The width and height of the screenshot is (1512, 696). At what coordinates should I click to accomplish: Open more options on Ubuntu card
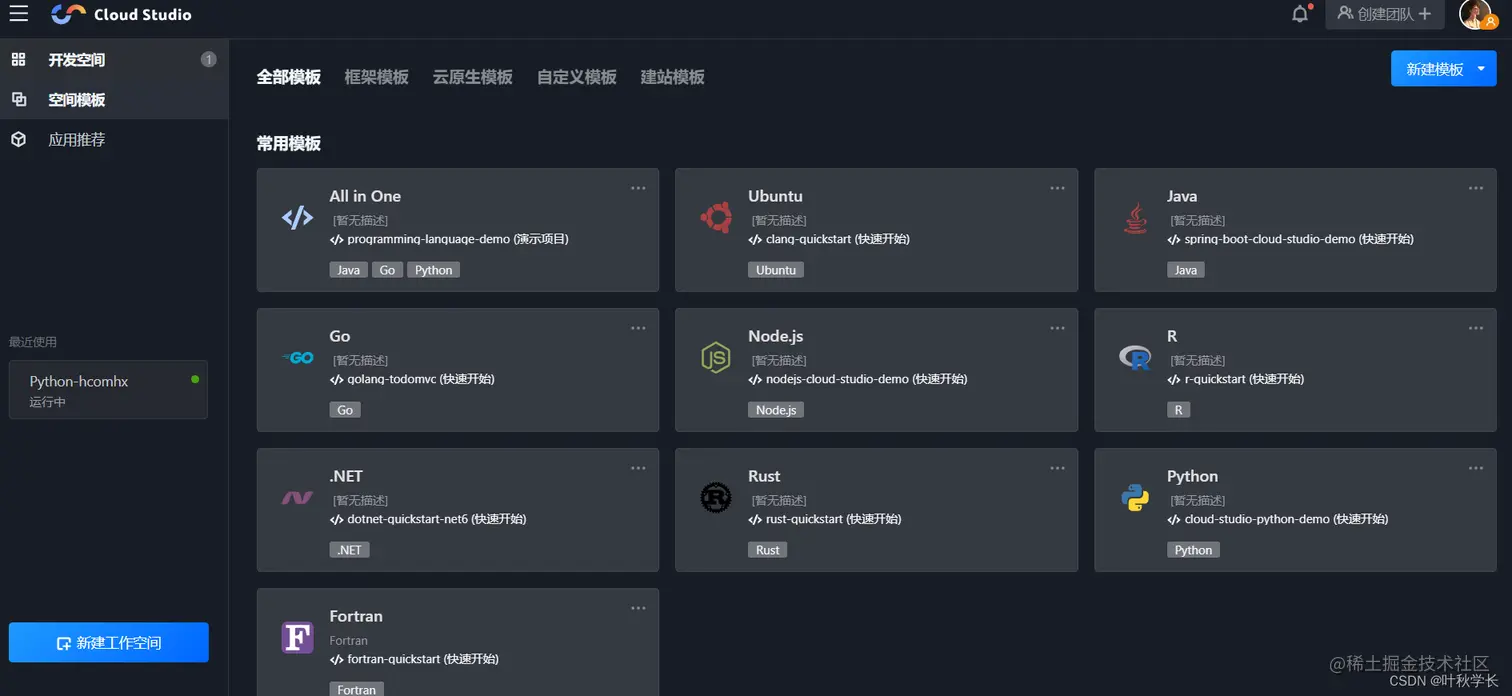click(x=1057, y=188)
